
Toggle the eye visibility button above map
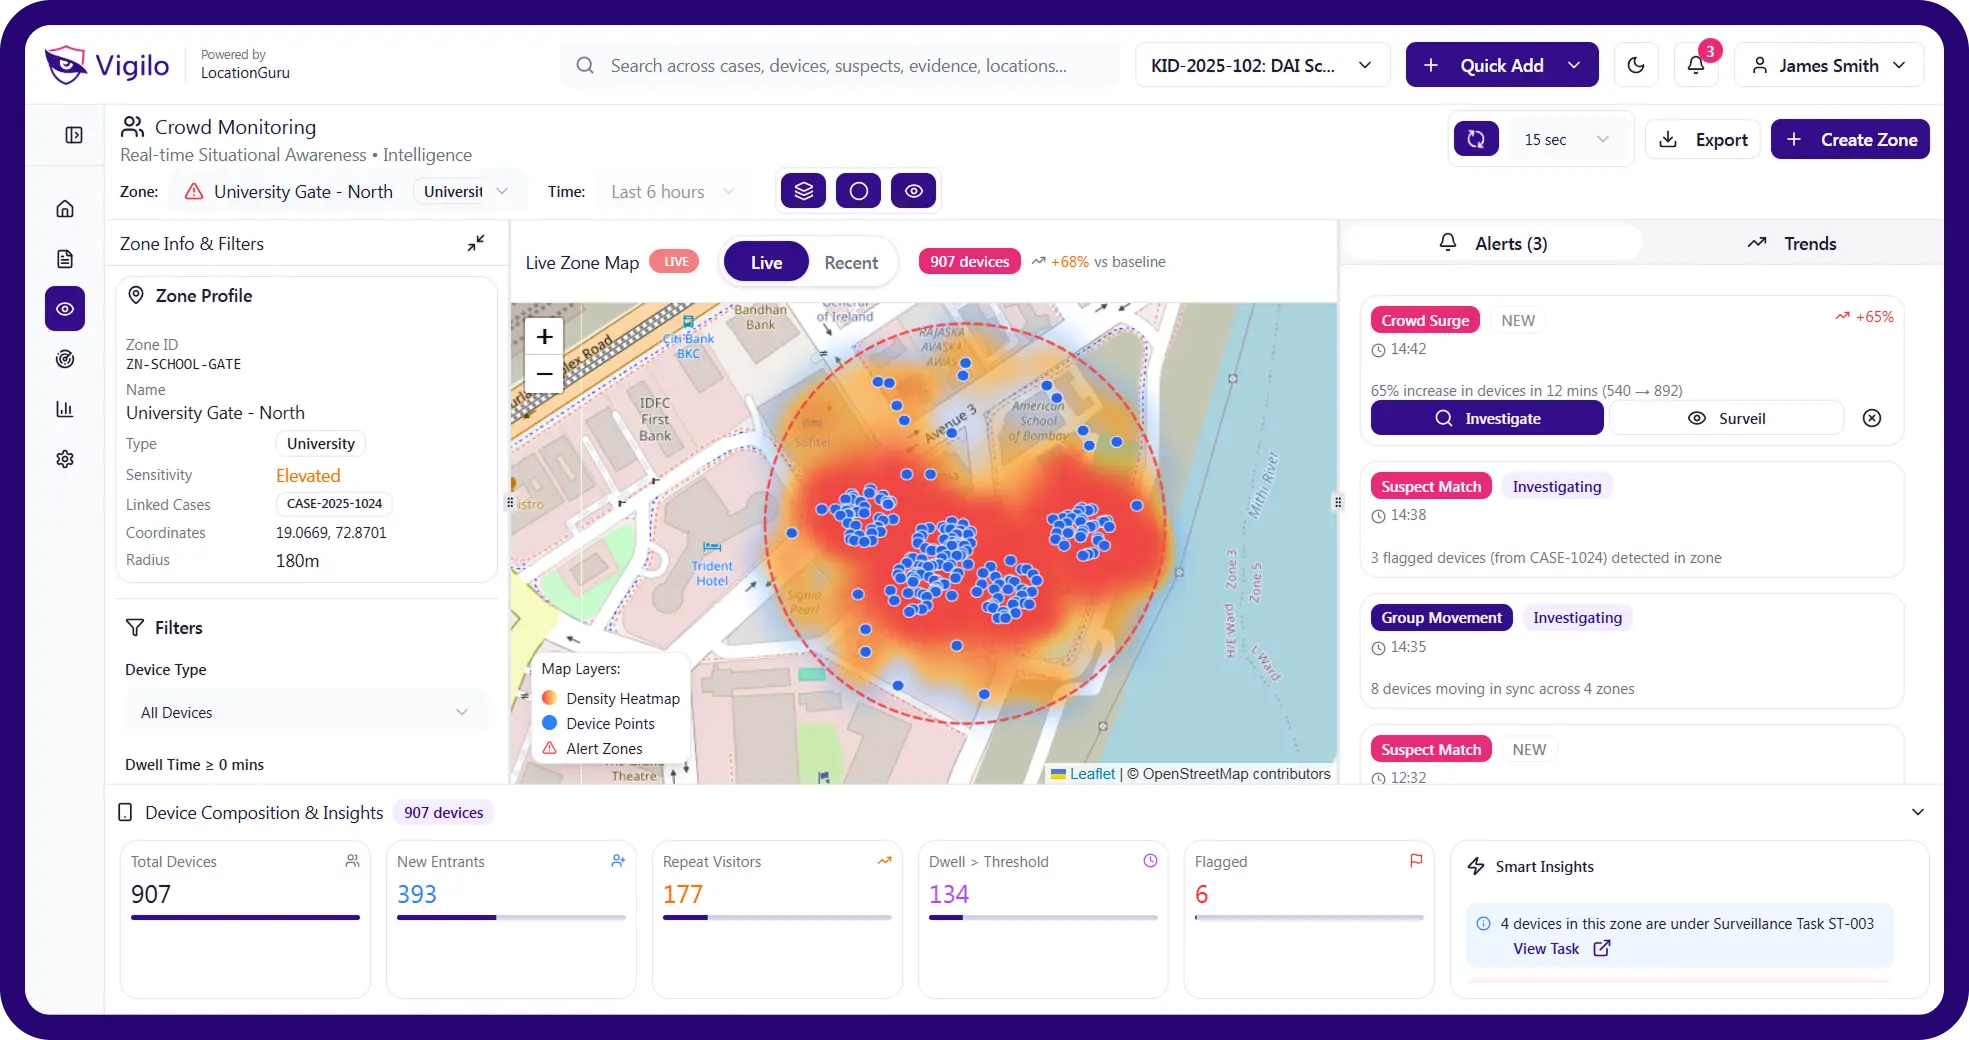click(x=913, y=191)
